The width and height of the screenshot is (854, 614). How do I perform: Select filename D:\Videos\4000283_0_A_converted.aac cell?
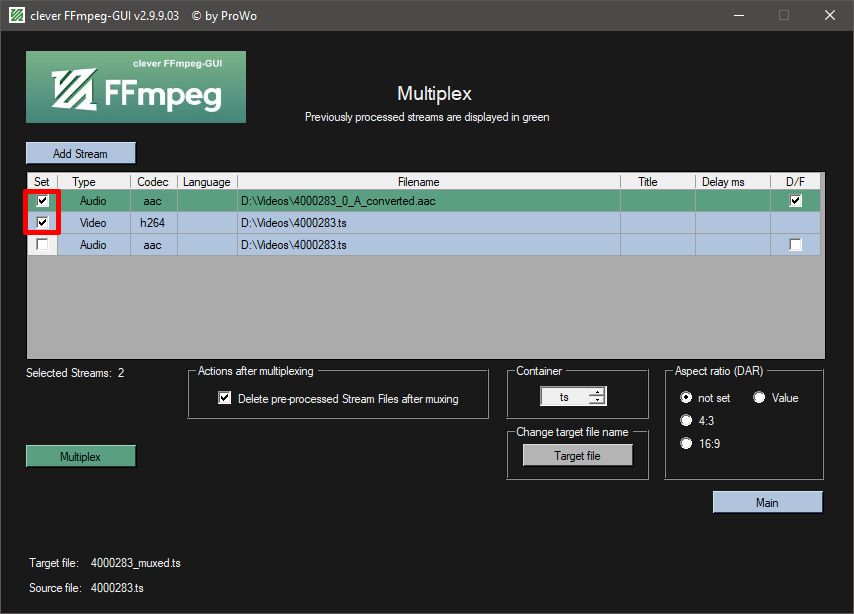pyautogui.click(x=429, y=200)
